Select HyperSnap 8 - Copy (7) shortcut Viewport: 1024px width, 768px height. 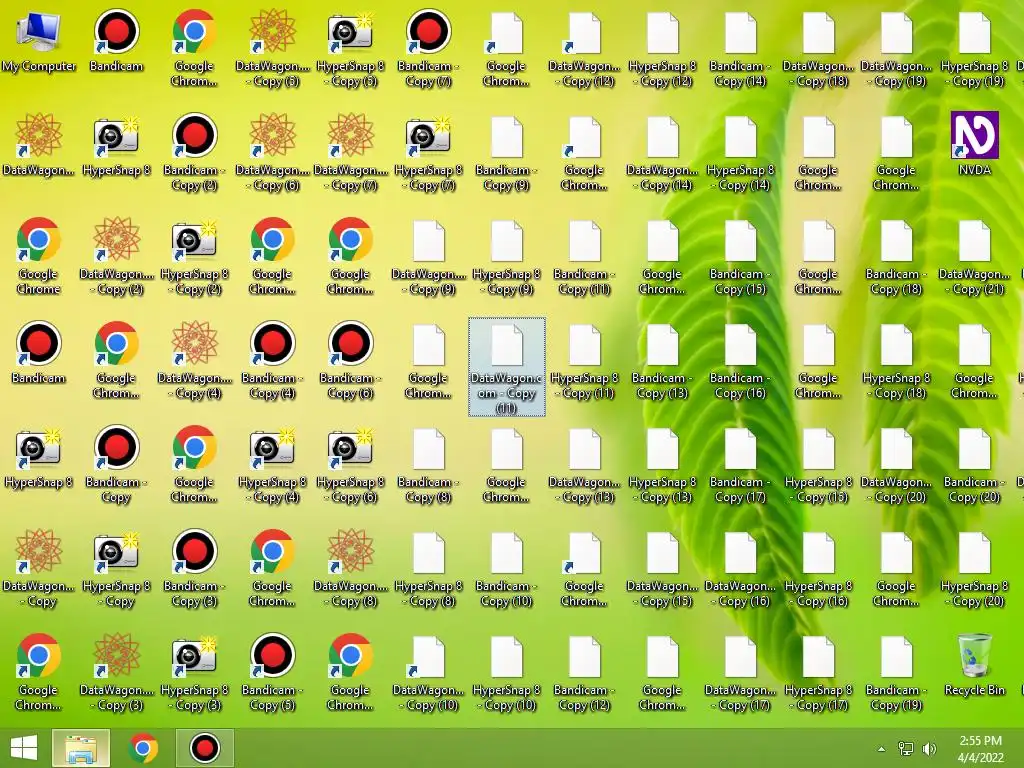(428, 153)
